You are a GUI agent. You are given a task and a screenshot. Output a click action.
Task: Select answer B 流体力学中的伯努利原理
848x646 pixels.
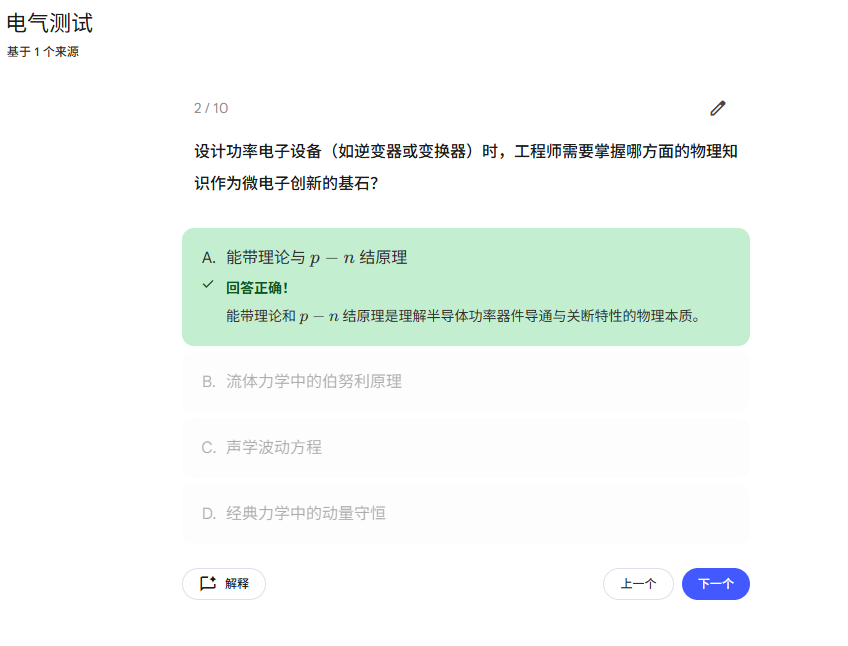point(466,381)
